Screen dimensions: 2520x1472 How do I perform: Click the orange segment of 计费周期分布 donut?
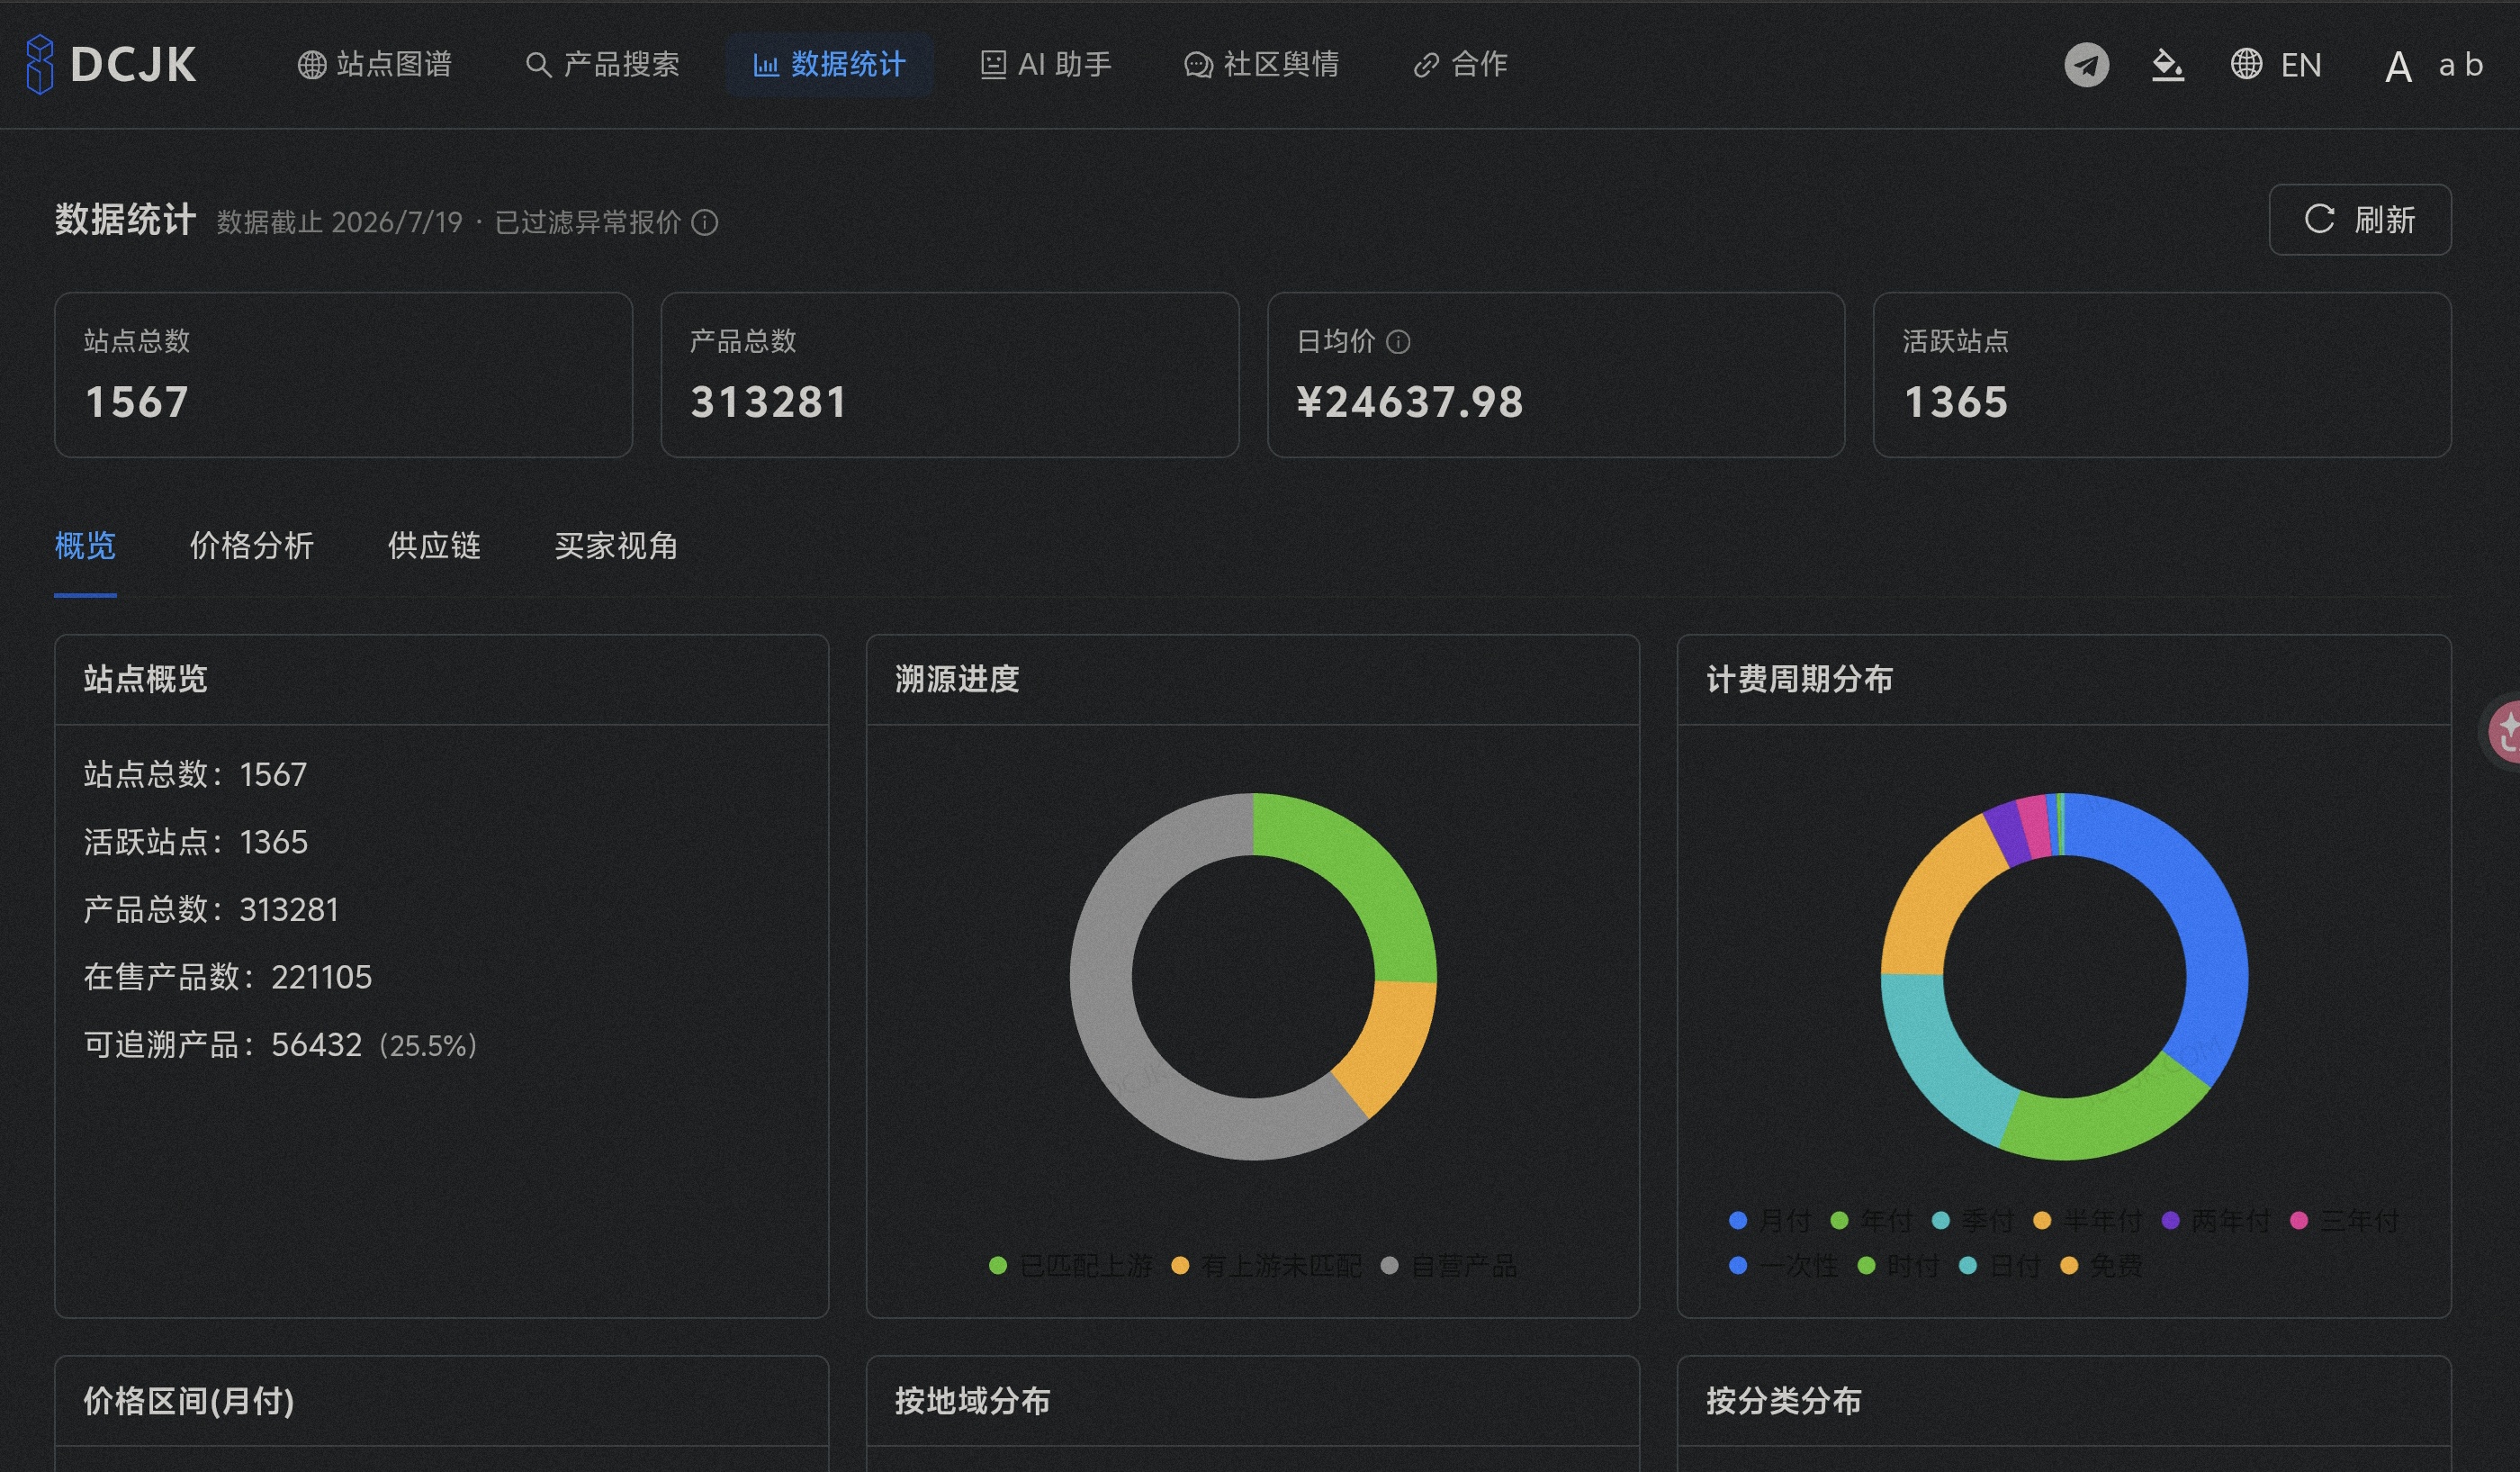1931,900
